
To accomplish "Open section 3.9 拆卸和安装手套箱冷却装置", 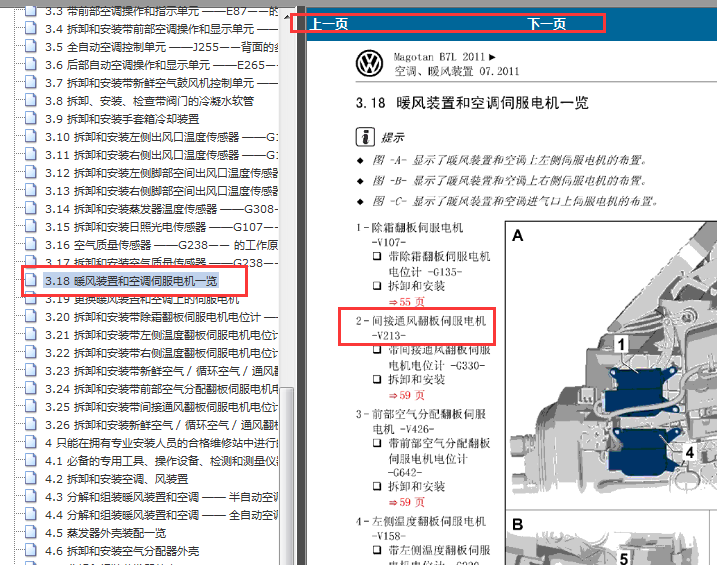I will [122, 119].
